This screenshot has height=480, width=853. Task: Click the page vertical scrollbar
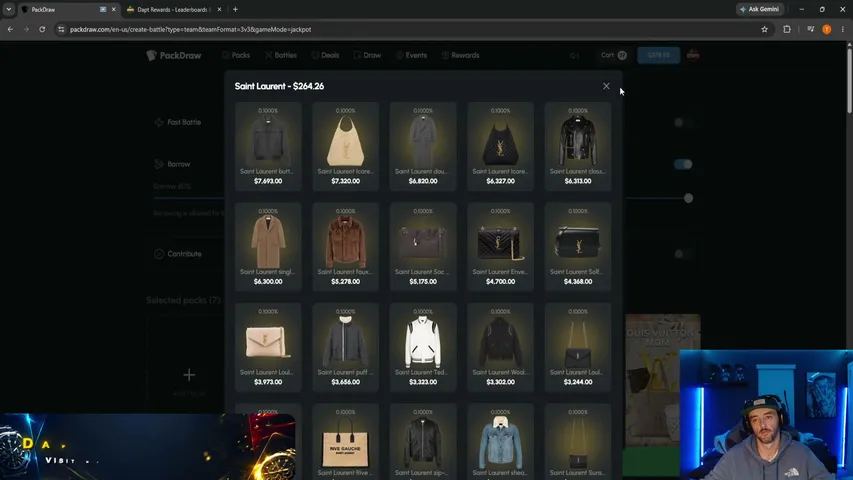coord(849,79)
